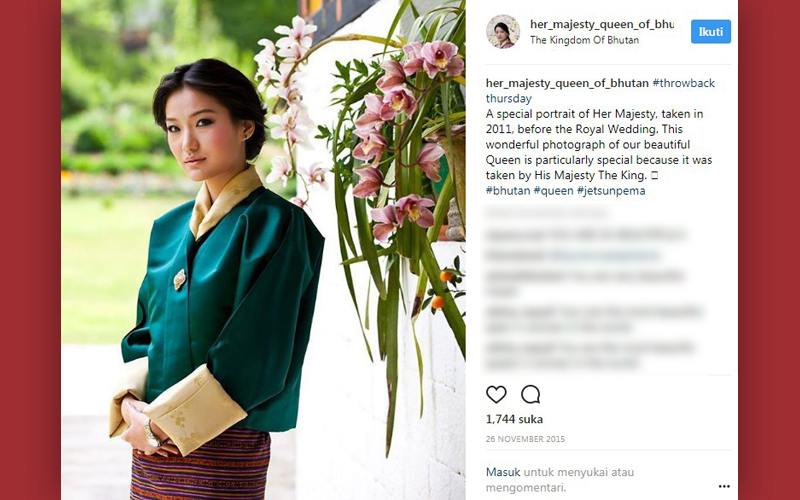Open her_majesty_queen_of_bhu username in header

602,24
